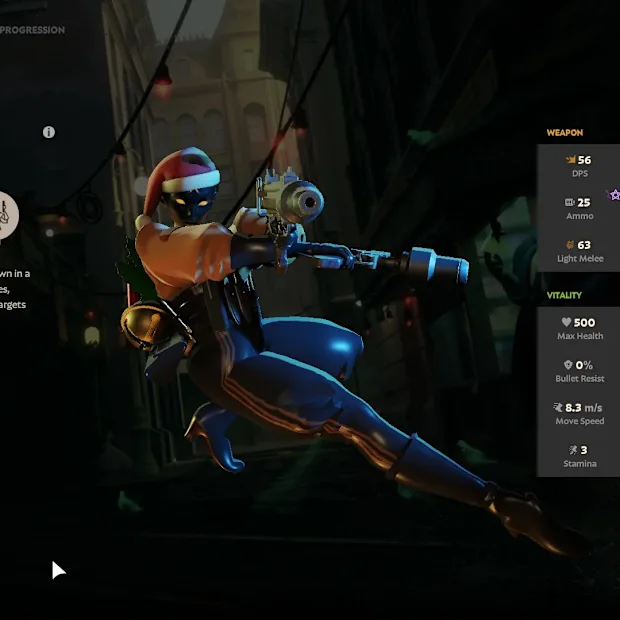Click the stamina runner icon
This screenshot has height=620, width=620.
tap(573, 450)
